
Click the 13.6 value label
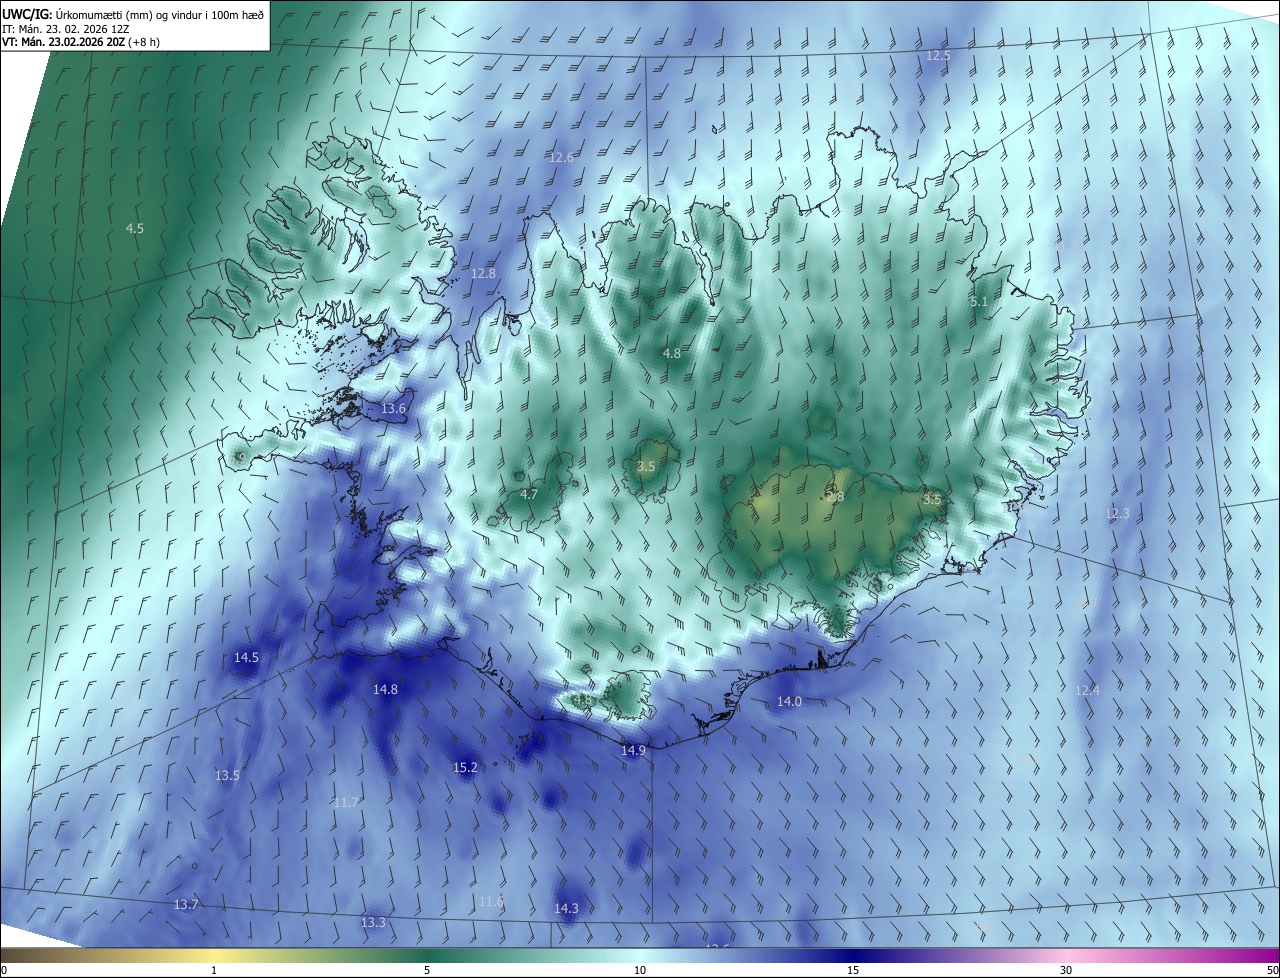[x=394, y=409]
